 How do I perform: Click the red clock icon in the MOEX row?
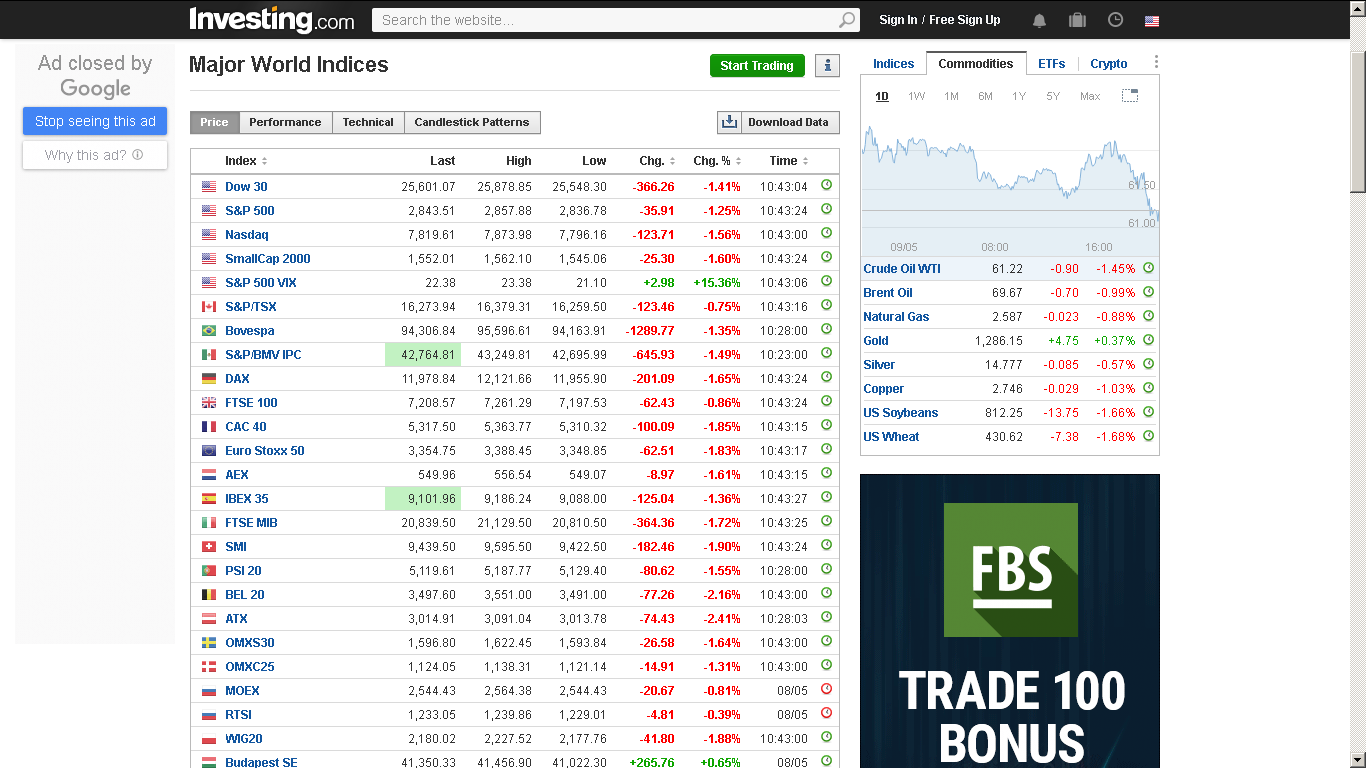(x=826, y=689)
